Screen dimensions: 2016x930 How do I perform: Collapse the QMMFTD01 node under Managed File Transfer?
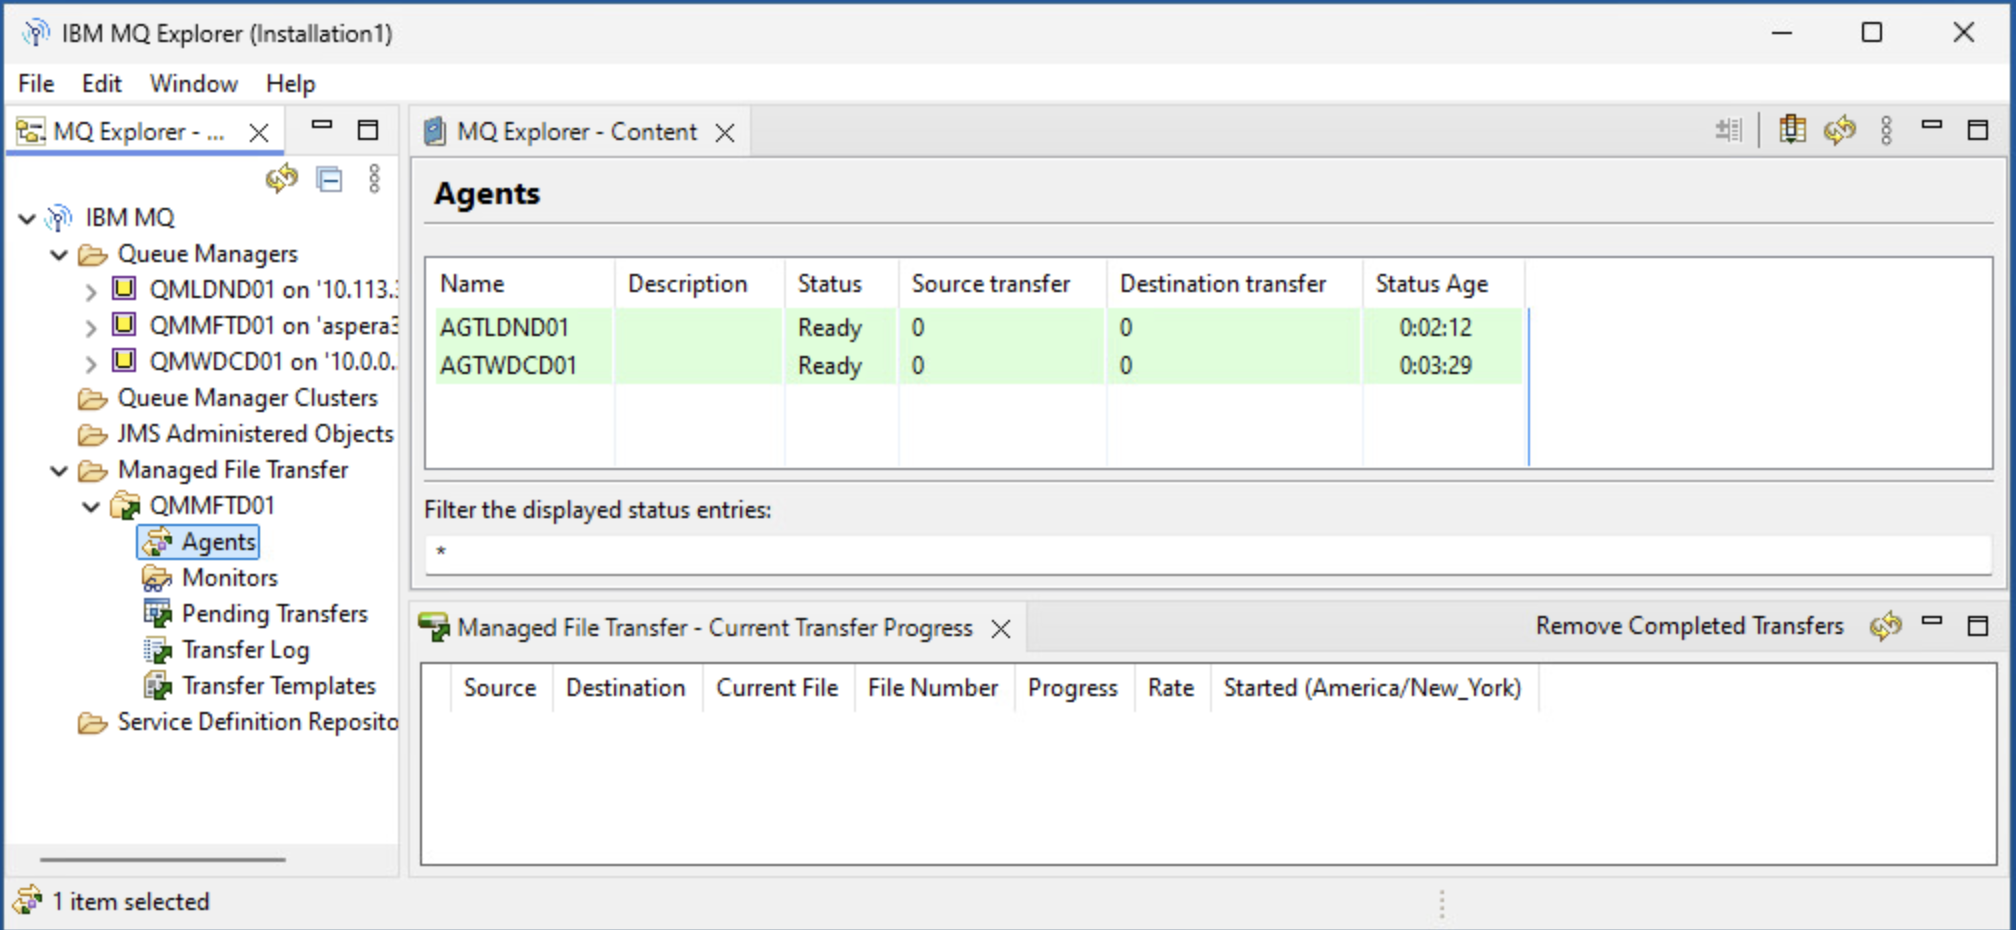point(91,506)
